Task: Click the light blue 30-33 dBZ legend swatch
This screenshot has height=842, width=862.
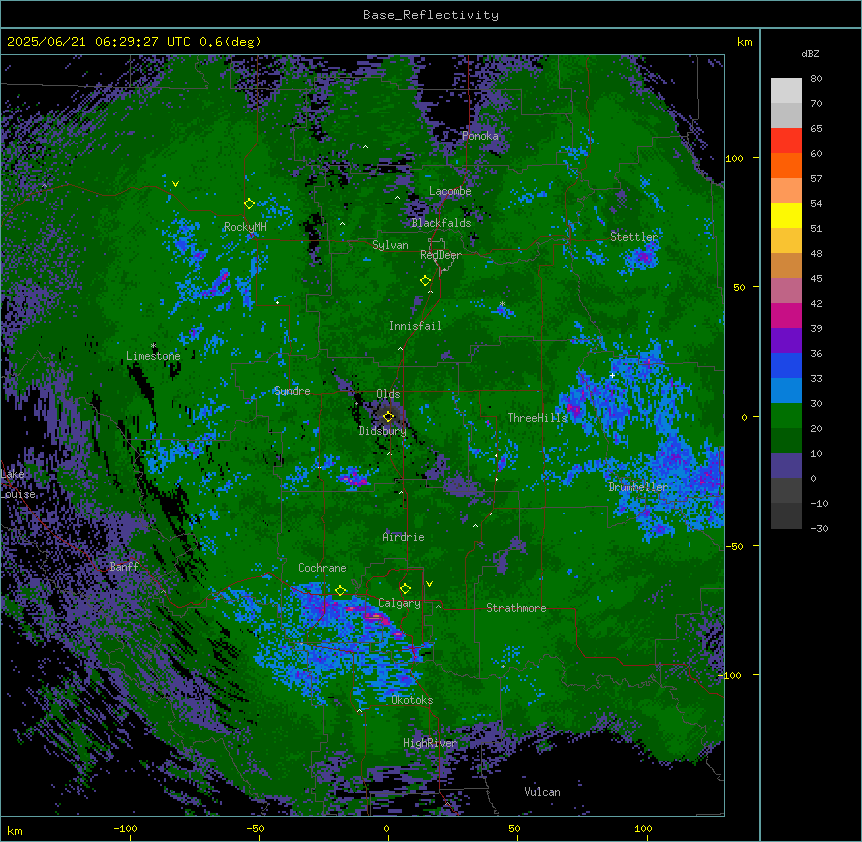Action: point(786,391)
